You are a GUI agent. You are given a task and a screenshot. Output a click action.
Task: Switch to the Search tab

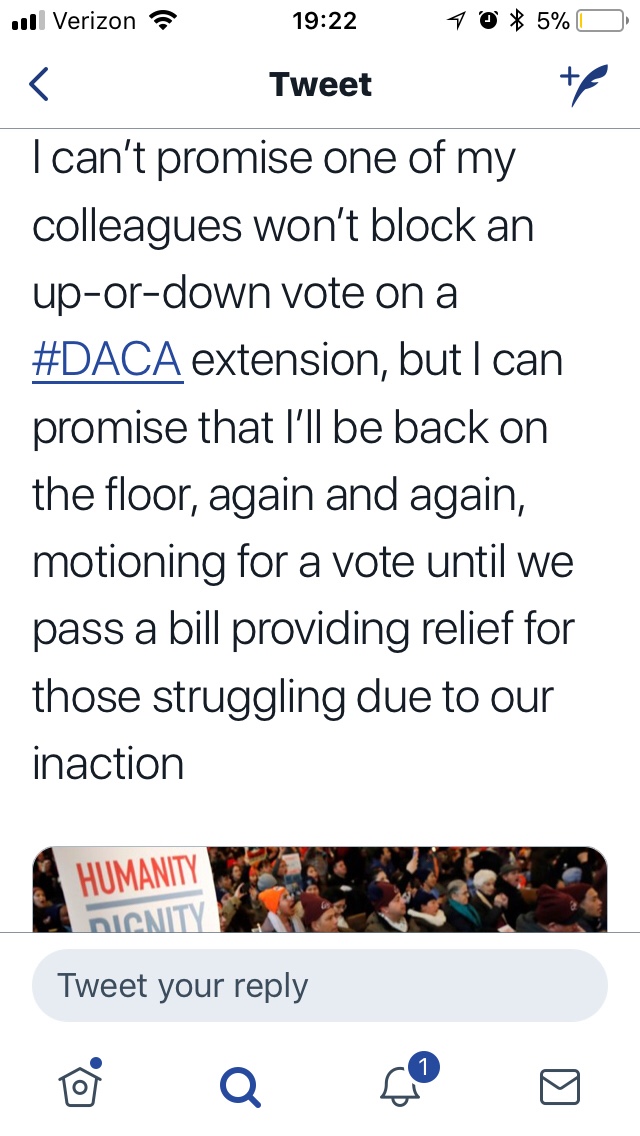click(240, 1085)
